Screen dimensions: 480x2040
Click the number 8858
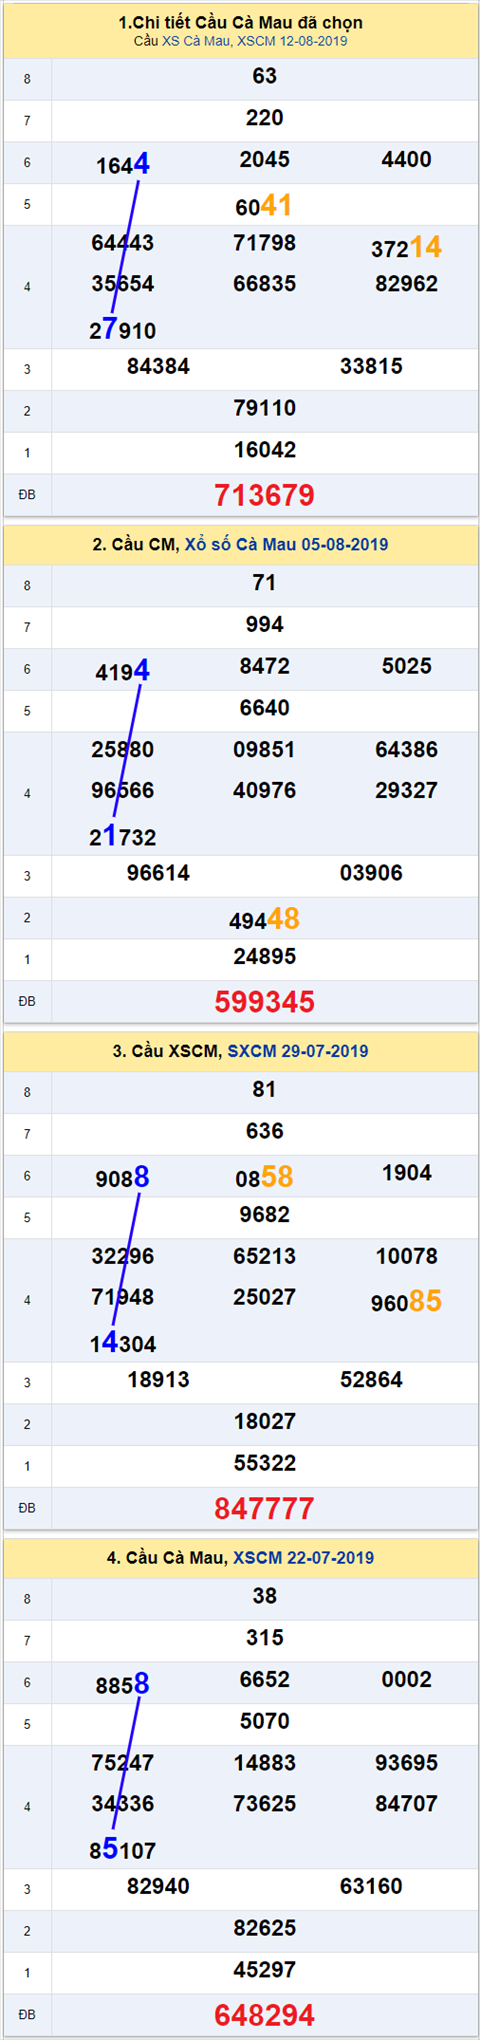(123, 1685)
